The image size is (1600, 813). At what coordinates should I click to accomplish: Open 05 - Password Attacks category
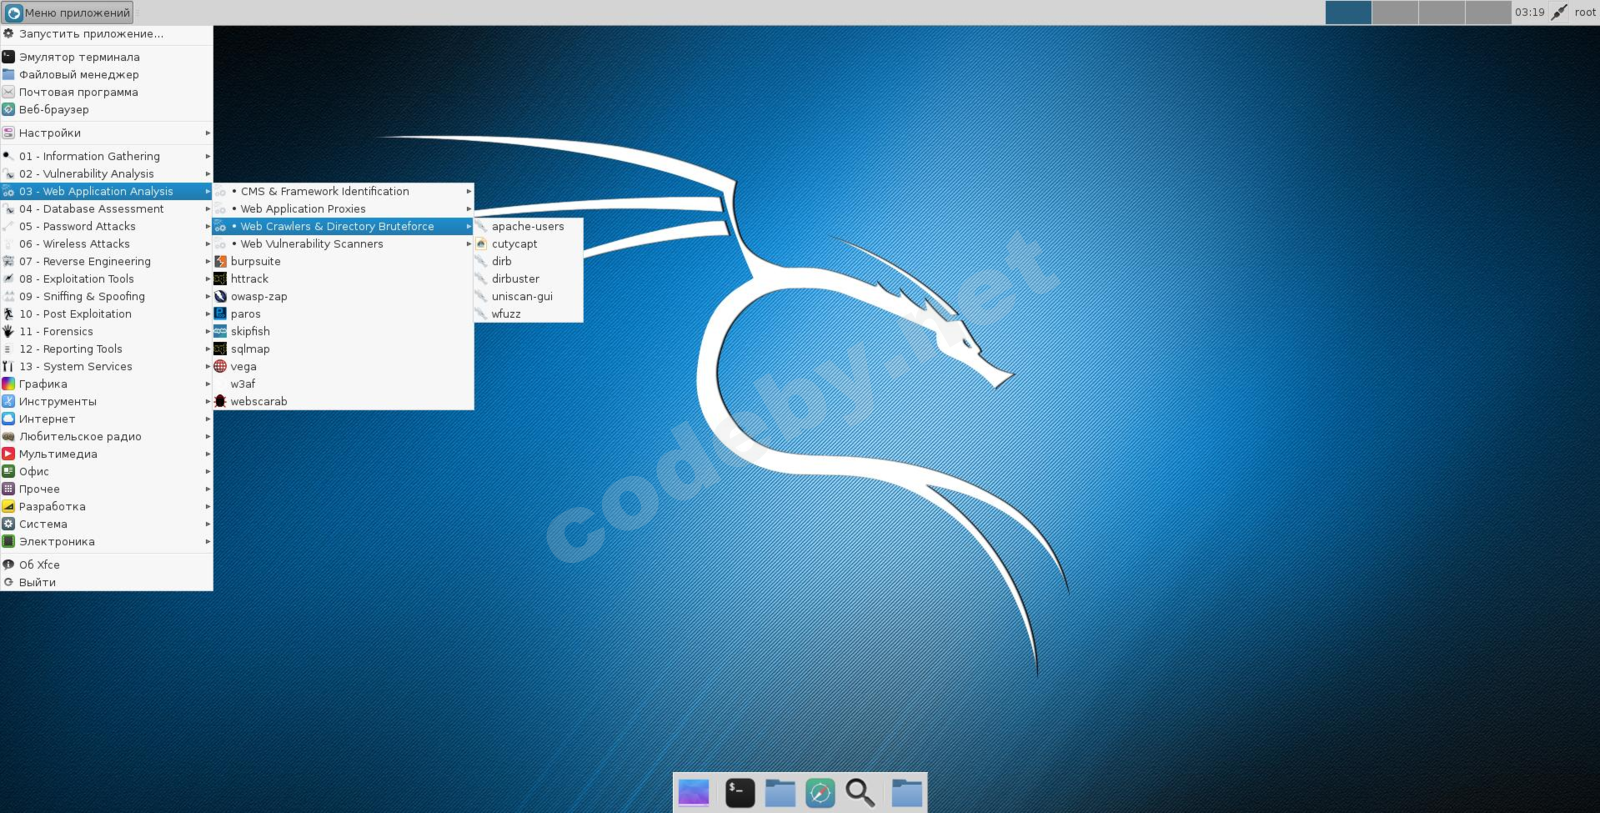(x=106, y=226)
